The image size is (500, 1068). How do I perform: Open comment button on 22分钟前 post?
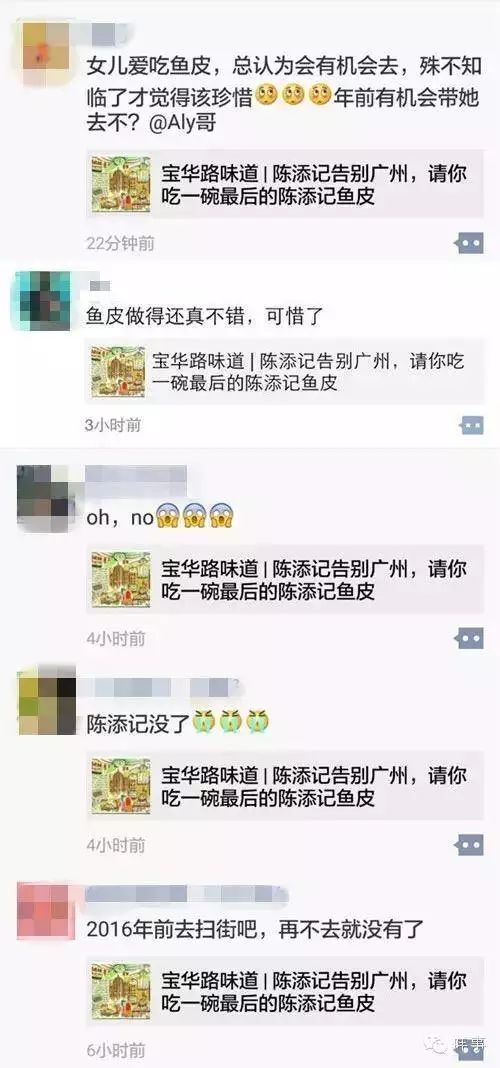coord(470,242)
